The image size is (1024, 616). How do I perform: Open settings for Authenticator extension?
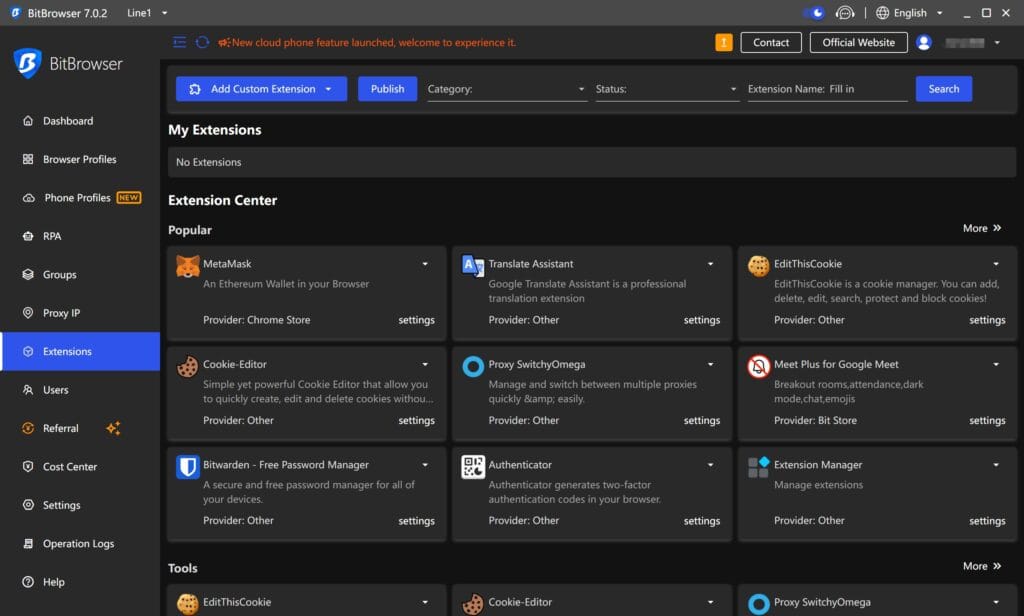click(701, 521)
